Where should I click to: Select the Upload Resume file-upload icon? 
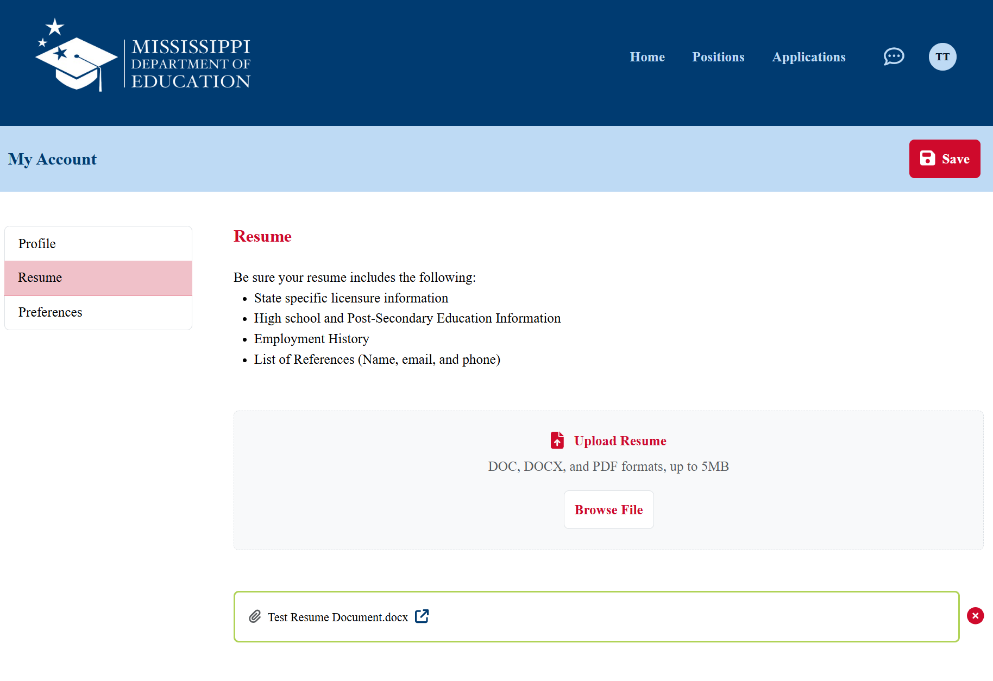point(557,440)
